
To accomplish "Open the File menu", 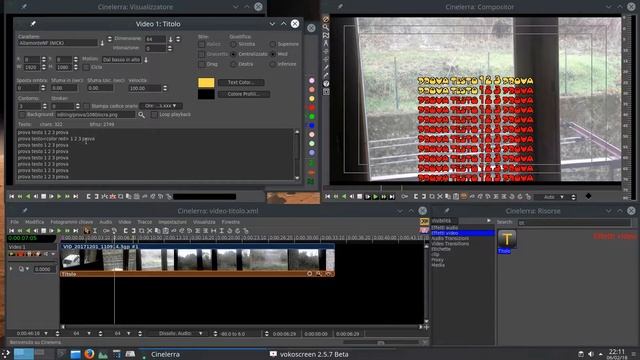I will 14,222.
